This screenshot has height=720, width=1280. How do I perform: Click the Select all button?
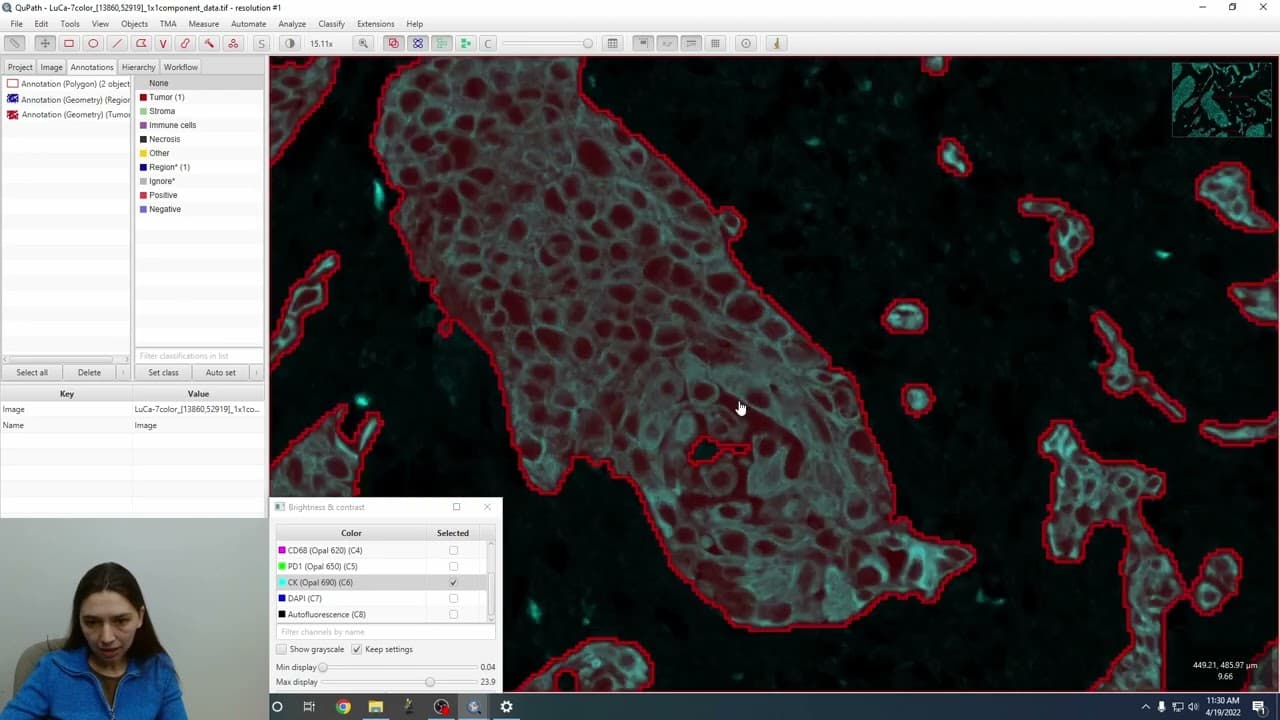coord(32,372)
